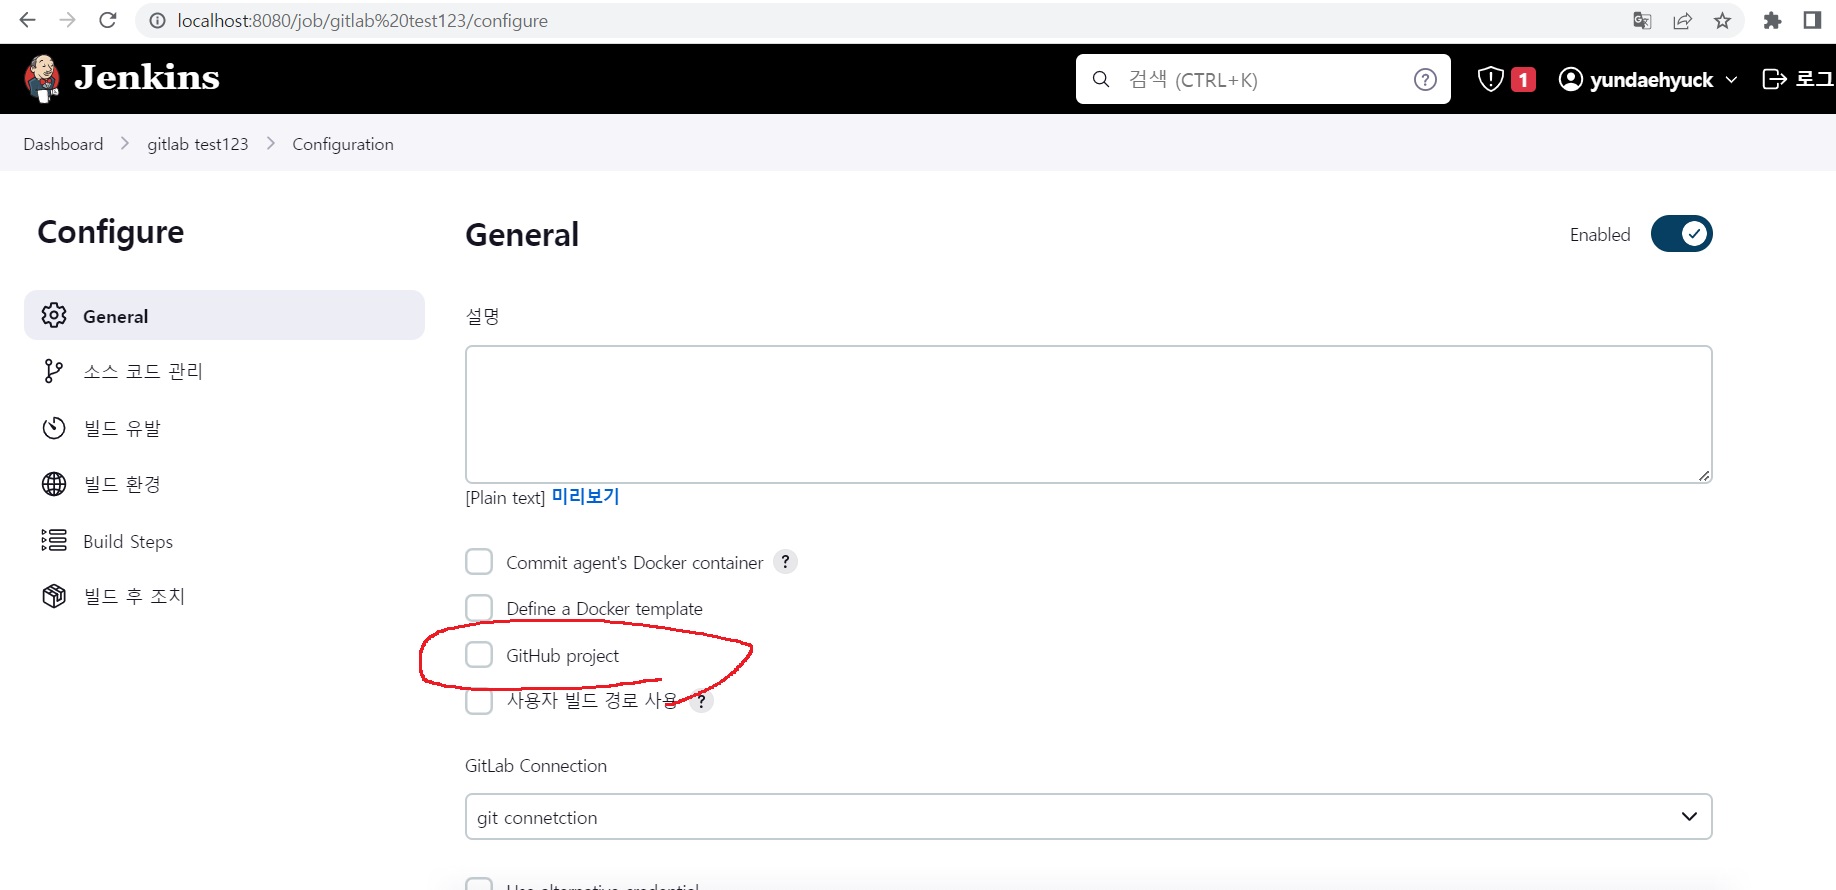Enable the GitHub project checkbox

coord(479,655)
